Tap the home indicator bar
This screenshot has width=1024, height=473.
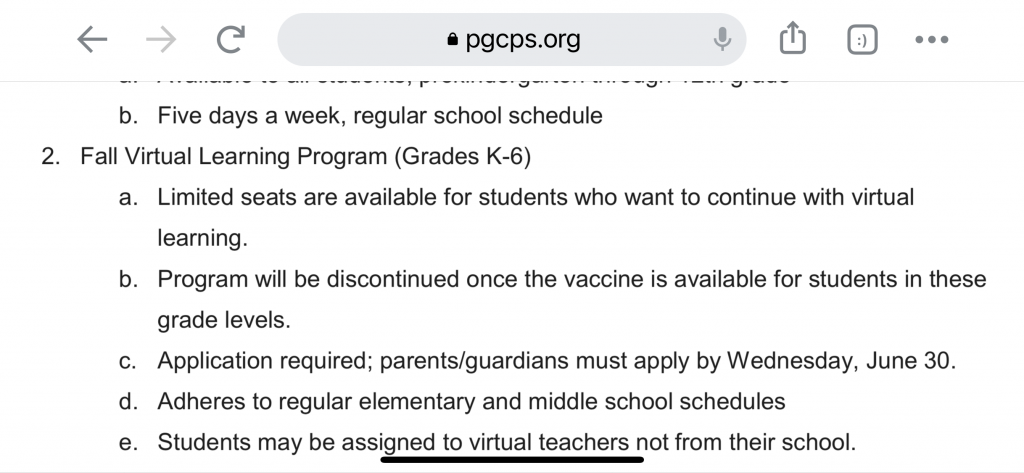click(x=512, y=460)
